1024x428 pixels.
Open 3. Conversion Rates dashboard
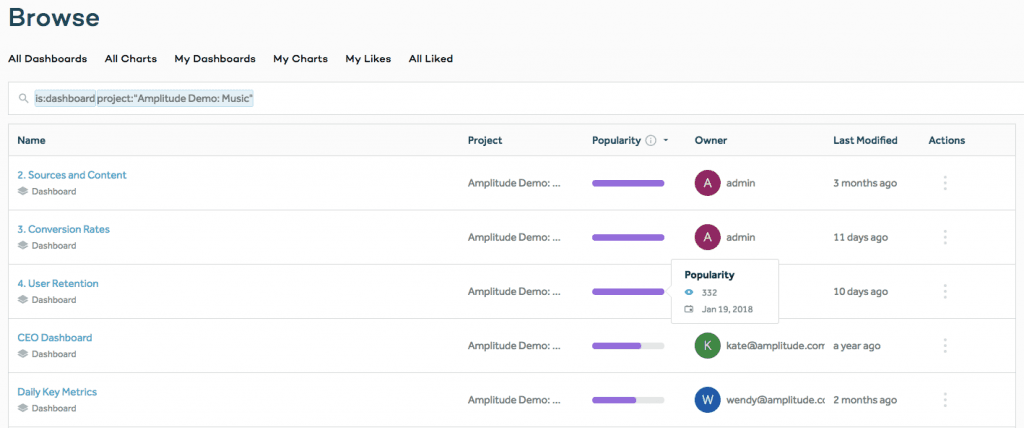[63, 229]
